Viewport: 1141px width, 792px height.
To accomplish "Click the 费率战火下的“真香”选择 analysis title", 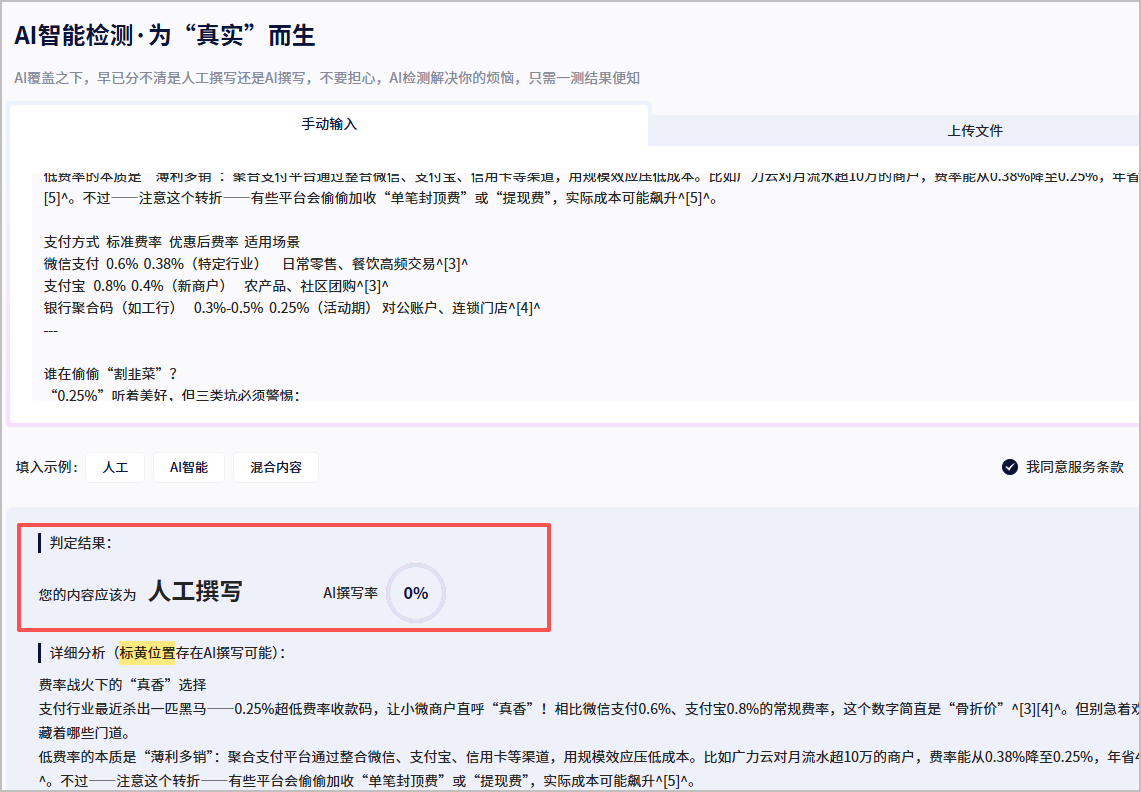I will (x=122, y=685).
